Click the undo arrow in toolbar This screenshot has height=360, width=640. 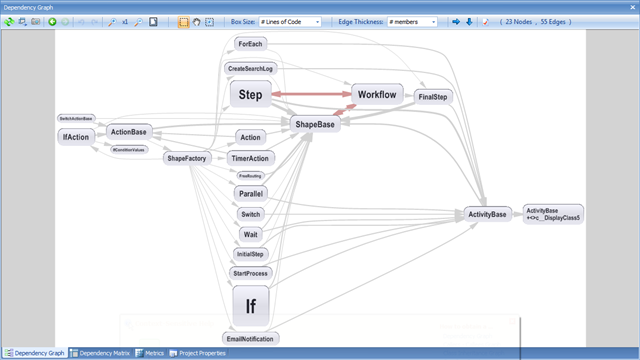(81, 22)
